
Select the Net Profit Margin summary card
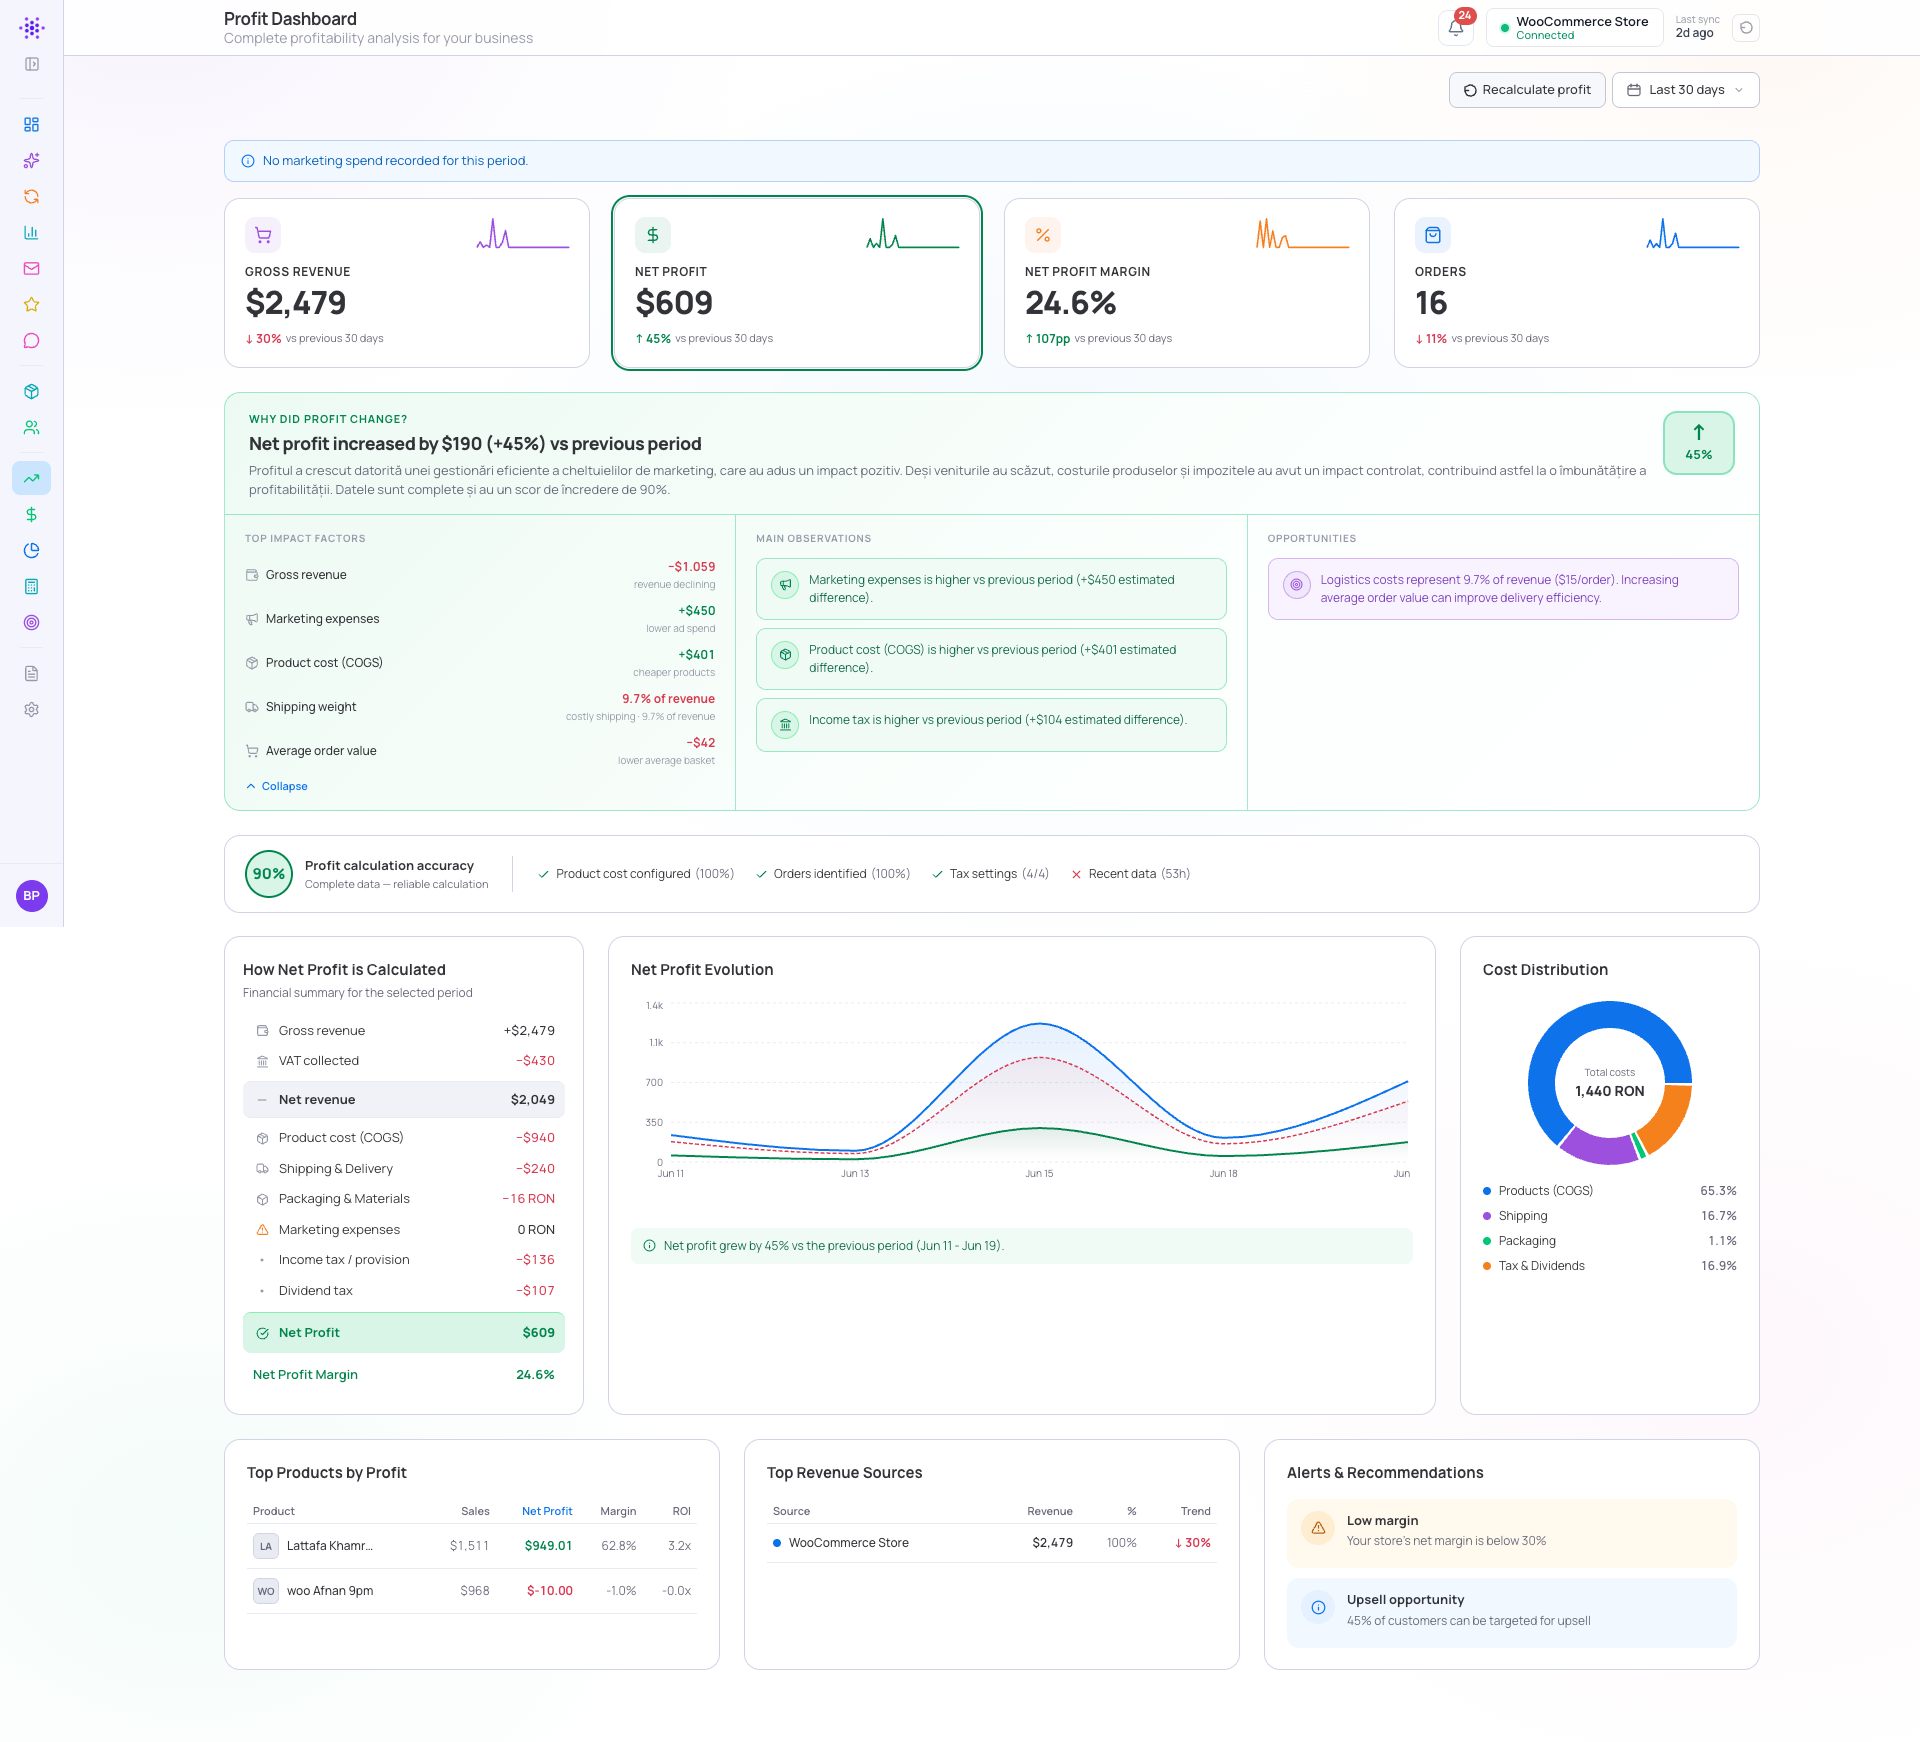[x=1187, y=283]
